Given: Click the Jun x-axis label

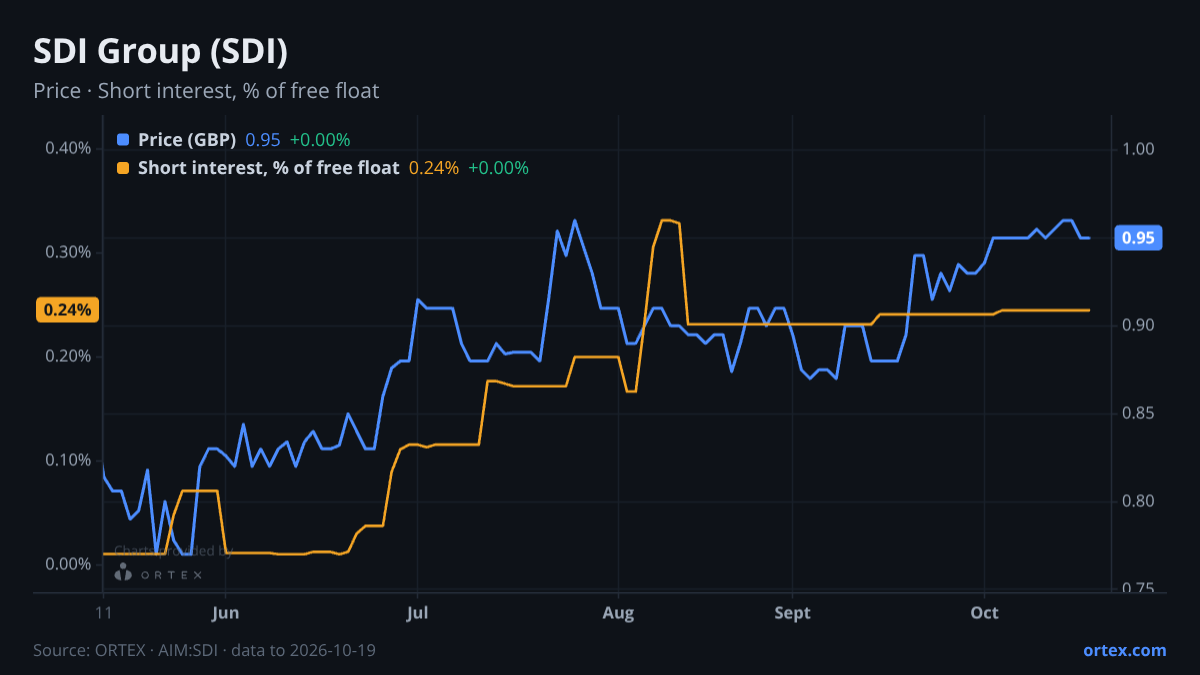Looking at the screenshot, I should 226,612.
